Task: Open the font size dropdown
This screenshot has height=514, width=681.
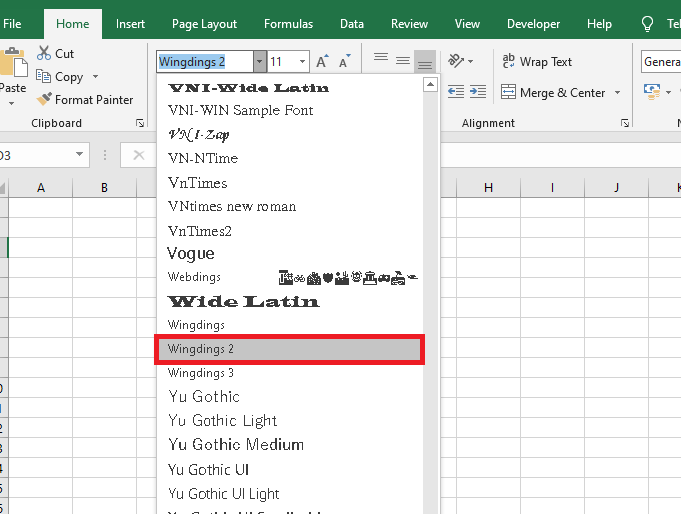Action: 302,62
